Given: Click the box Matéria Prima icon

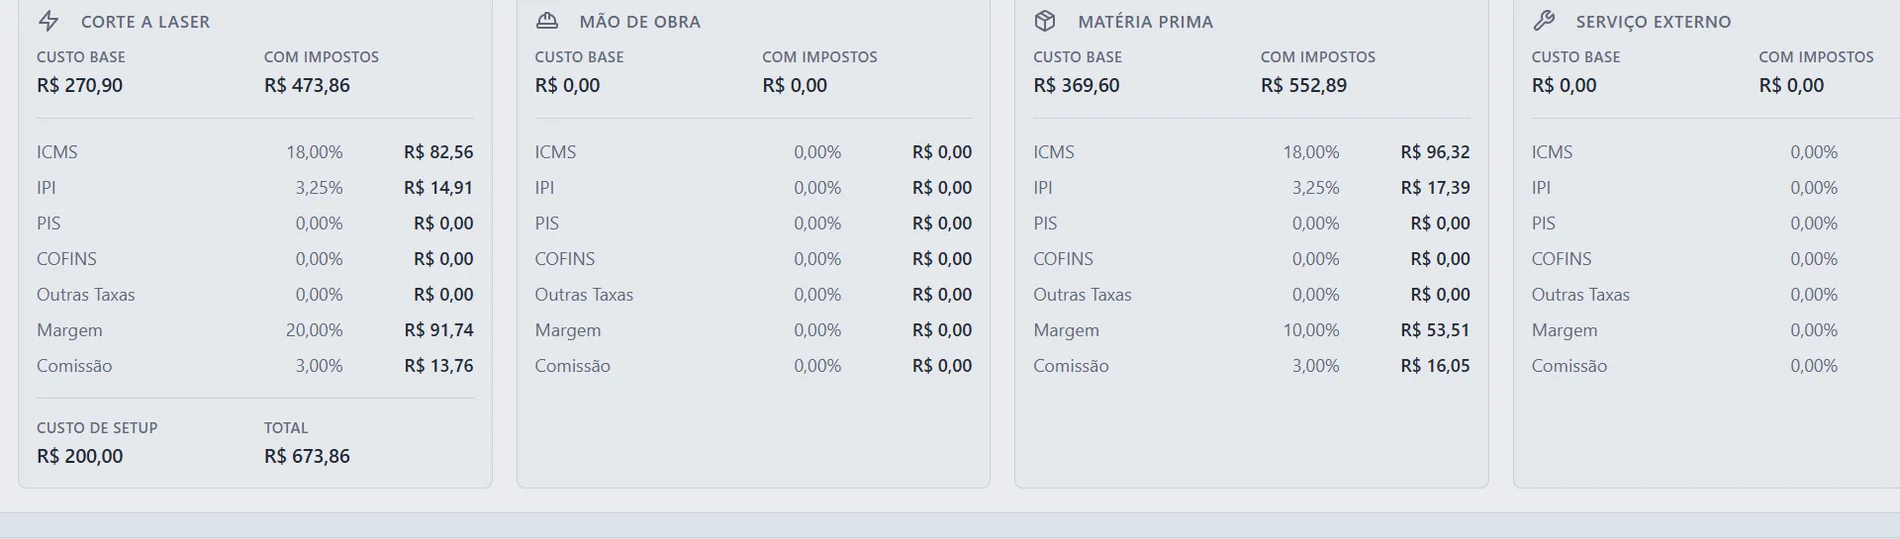Looking at the screenshot, I should point(1045,21).
